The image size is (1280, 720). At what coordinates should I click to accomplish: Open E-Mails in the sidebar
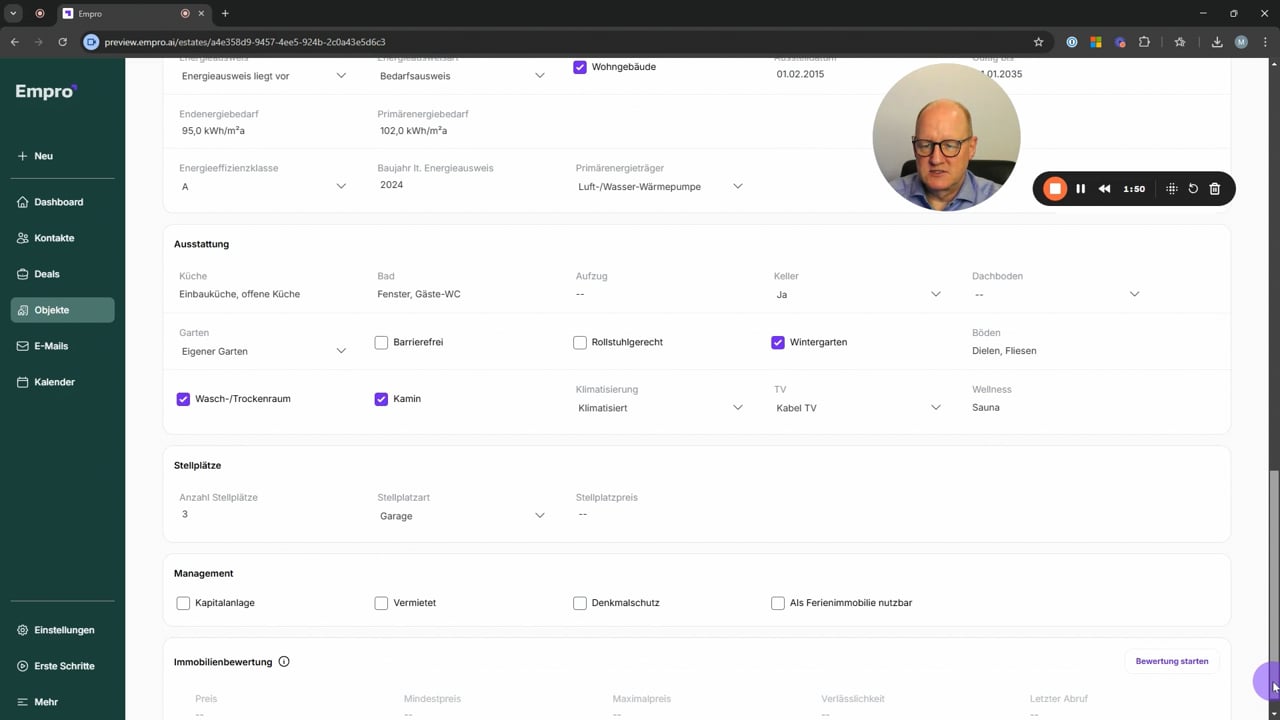[x=62, y=346]
